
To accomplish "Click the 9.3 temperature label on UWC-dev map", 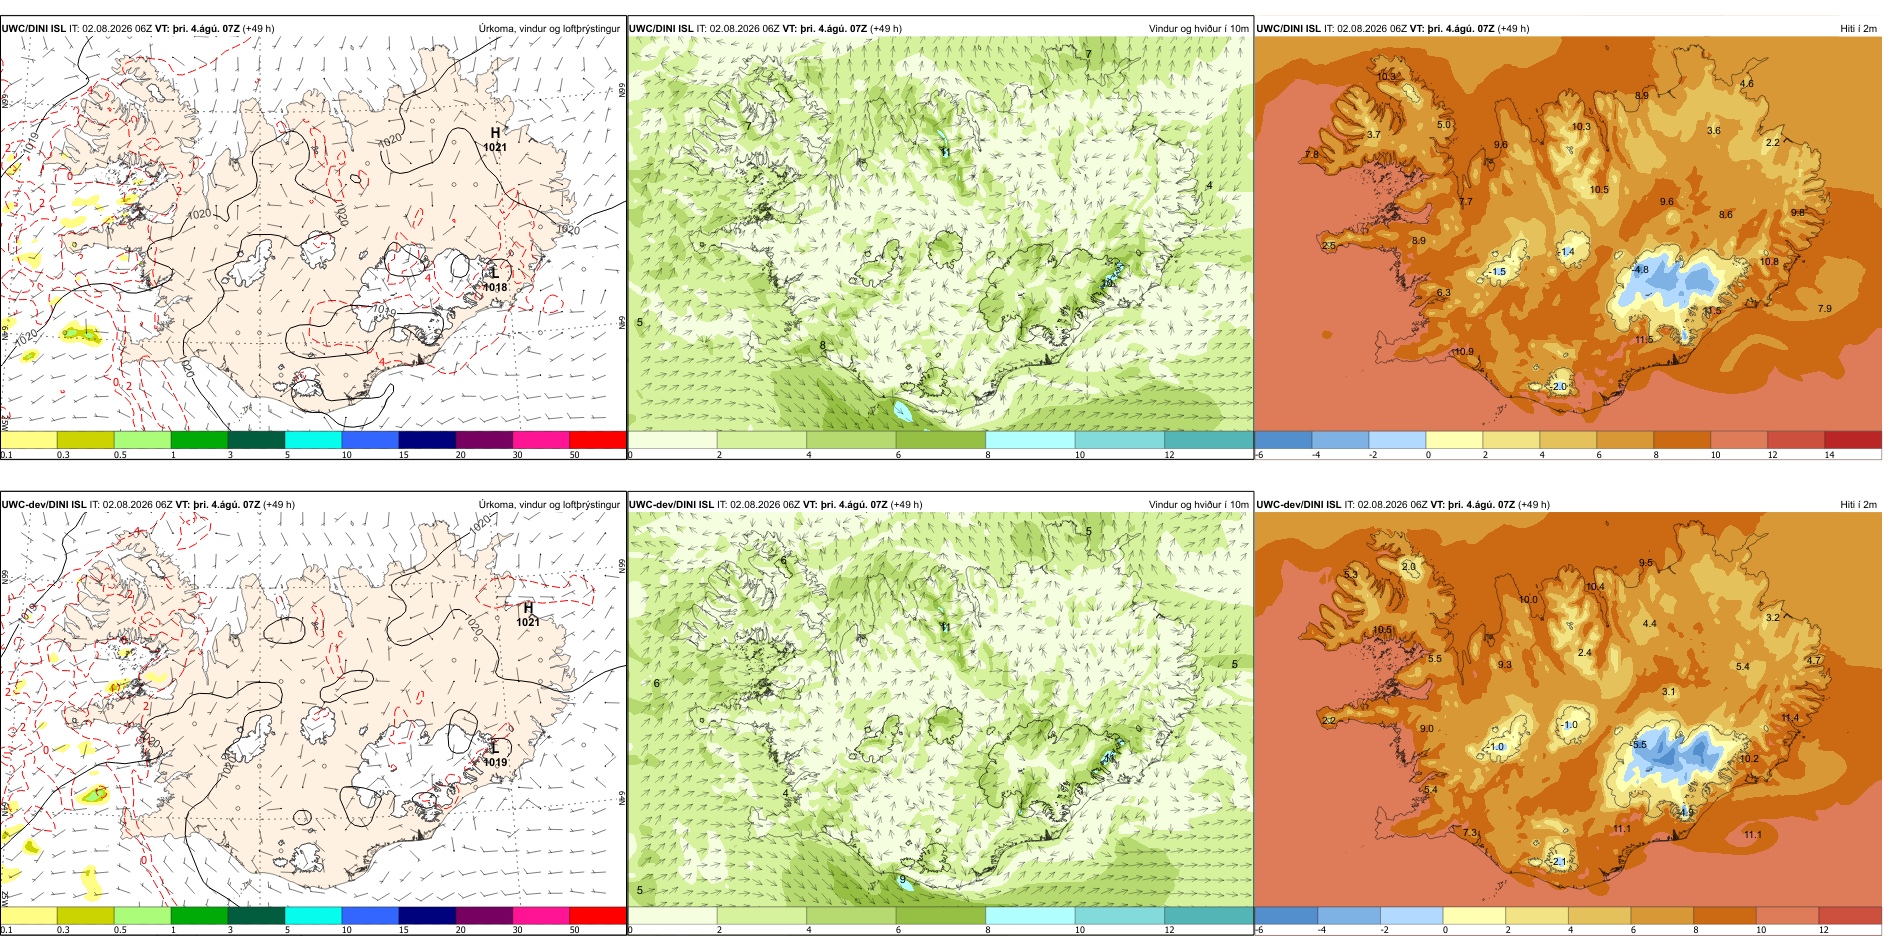I will click(x=1505, y=665).
